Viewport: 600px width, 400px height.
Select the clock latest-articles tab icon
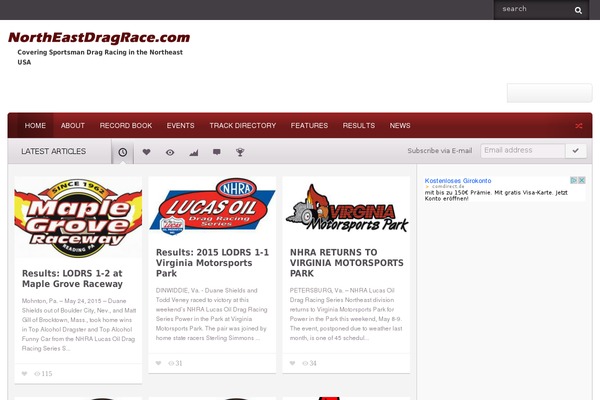(x=122, y=152)
